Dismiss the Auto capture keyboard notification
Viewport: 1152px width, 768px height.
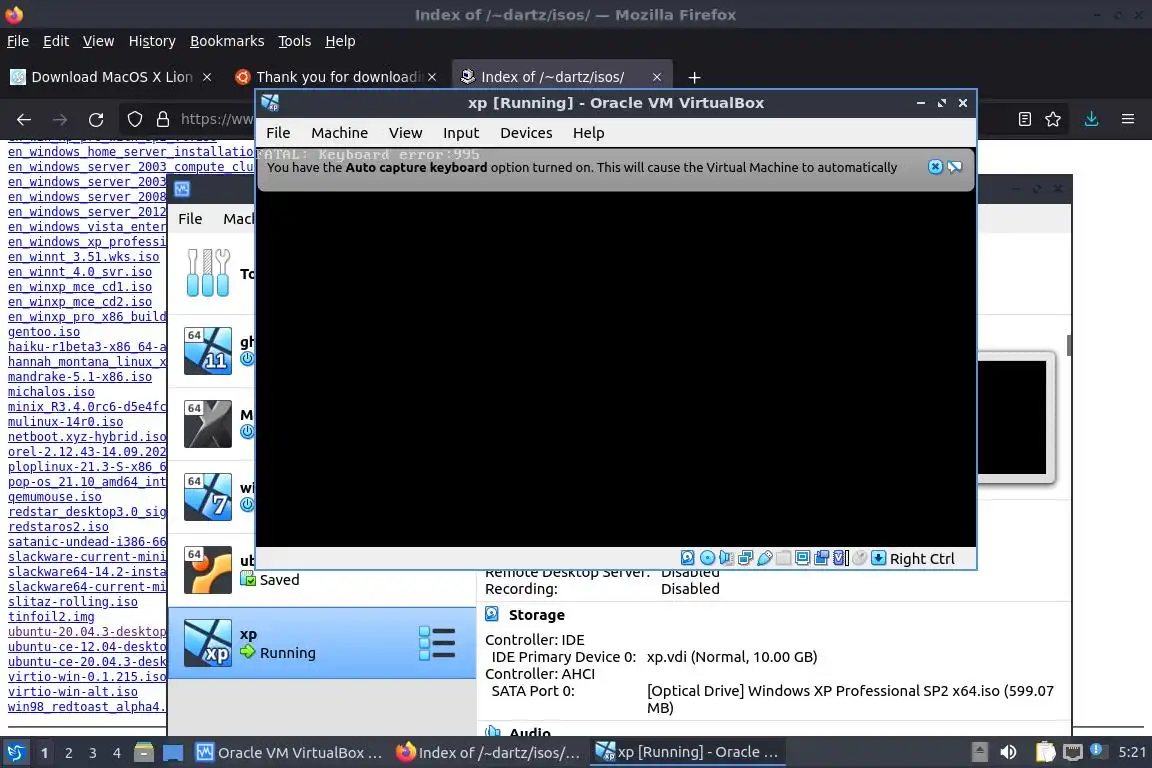click(935, 167)
